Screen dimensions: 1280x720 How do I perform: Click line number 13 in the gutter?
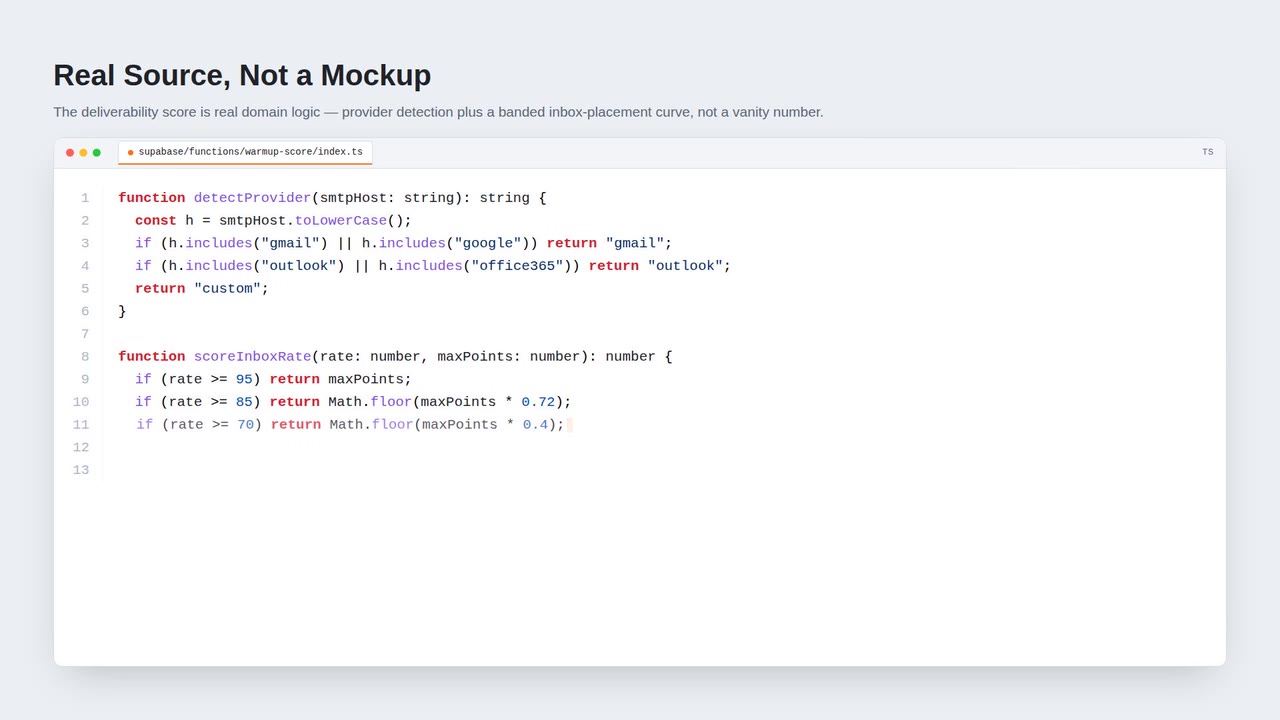[x=81, y=470]
